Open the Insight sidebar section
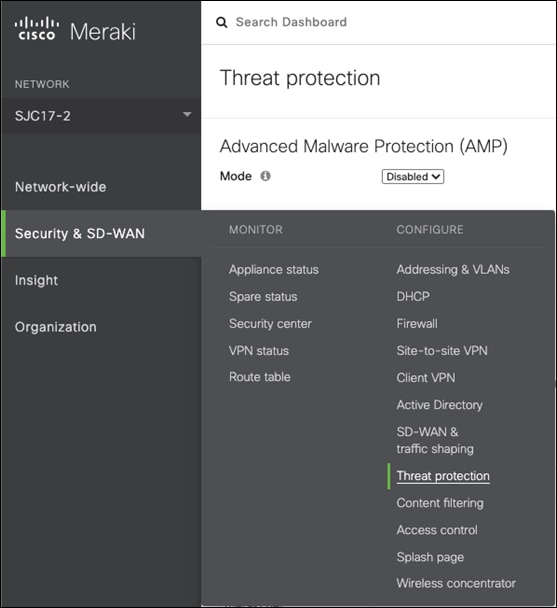557x608 pixels. tap(36, 280)
